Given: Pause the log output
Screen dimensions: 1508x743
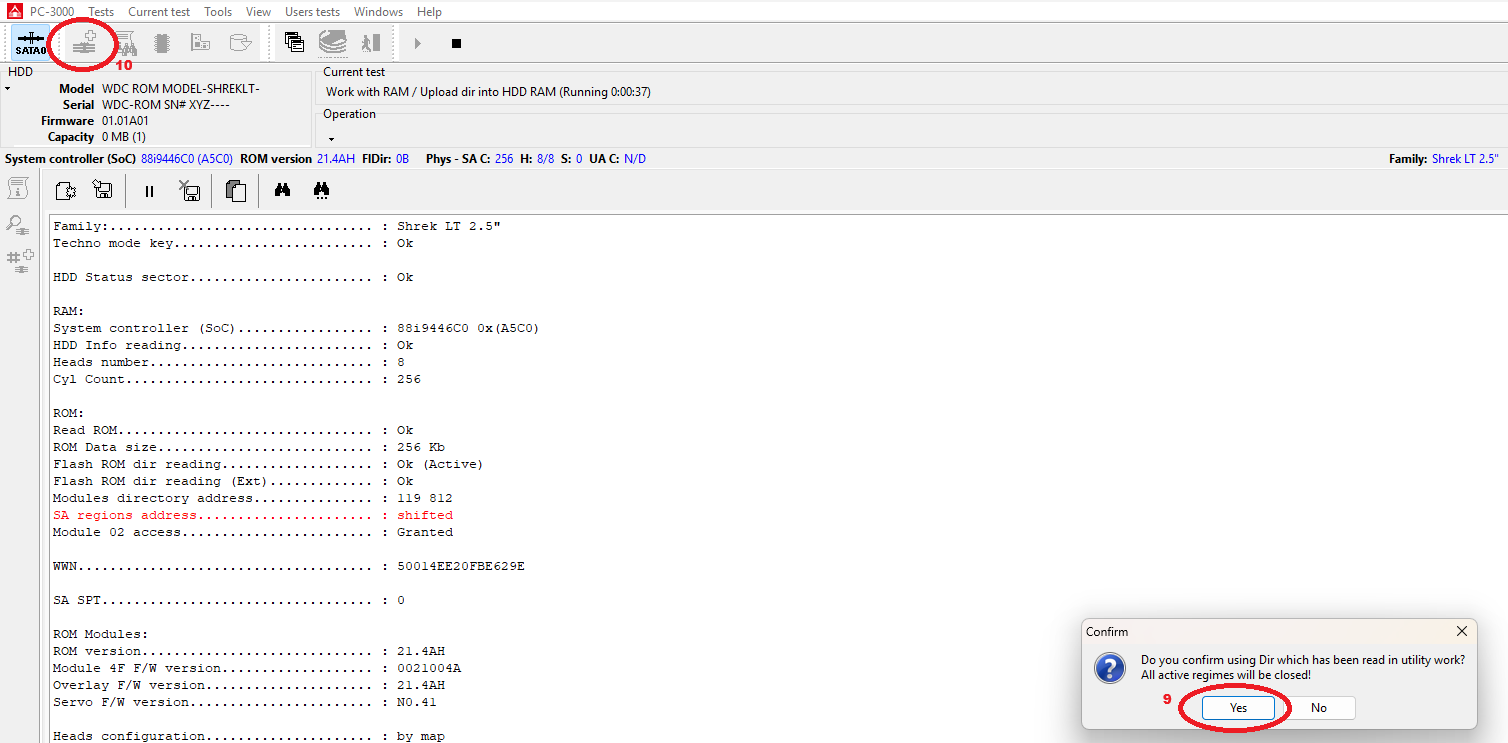Looking at the screenshot, I should click(149, 191).
